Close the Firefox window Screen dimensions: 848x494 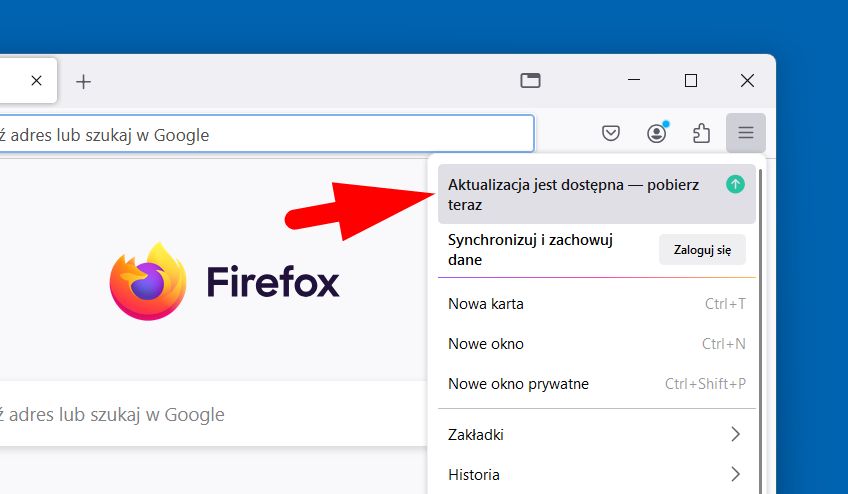coord(747,81)
